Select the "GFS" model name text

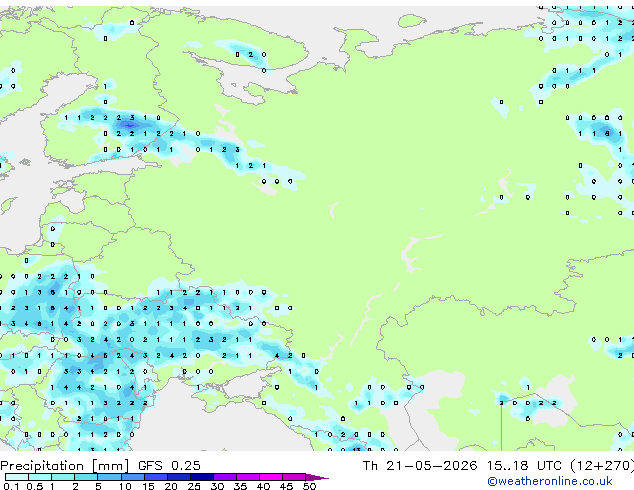150,466
